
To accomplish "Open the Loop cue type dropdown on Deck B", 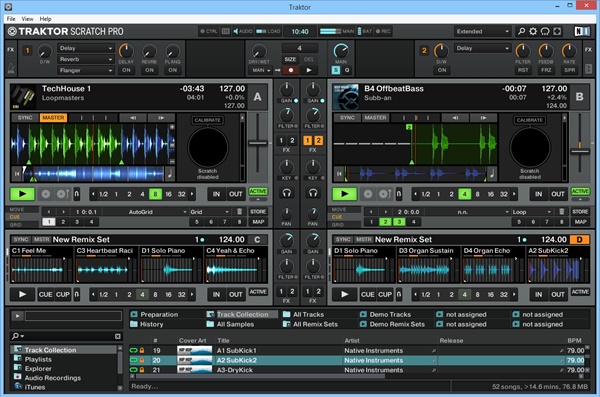I will click(x=532, y=212).
